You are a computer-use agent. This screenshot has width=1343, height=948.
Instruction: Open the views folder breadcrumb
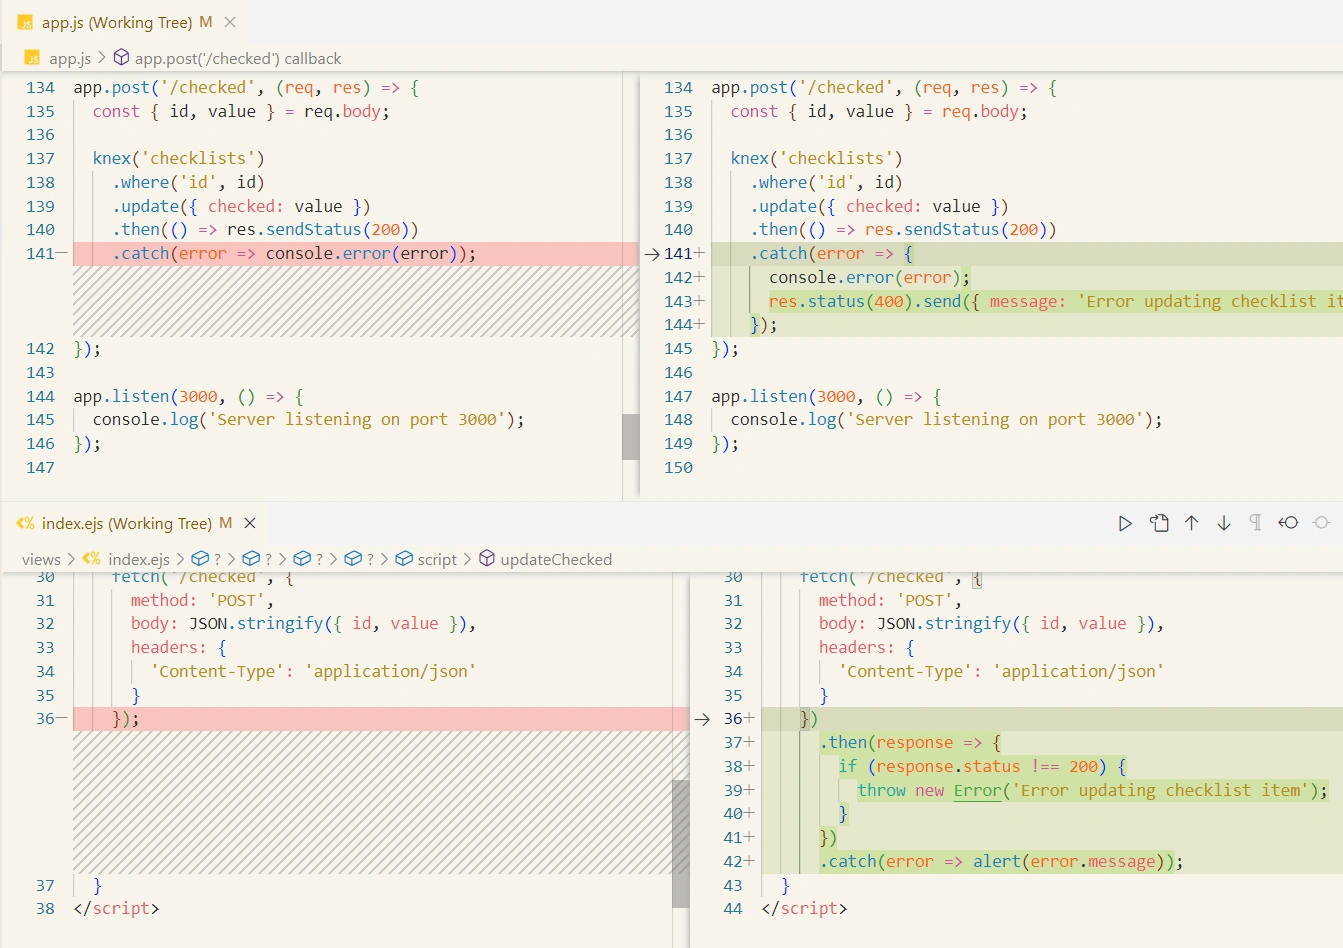[x=41, y=559]
